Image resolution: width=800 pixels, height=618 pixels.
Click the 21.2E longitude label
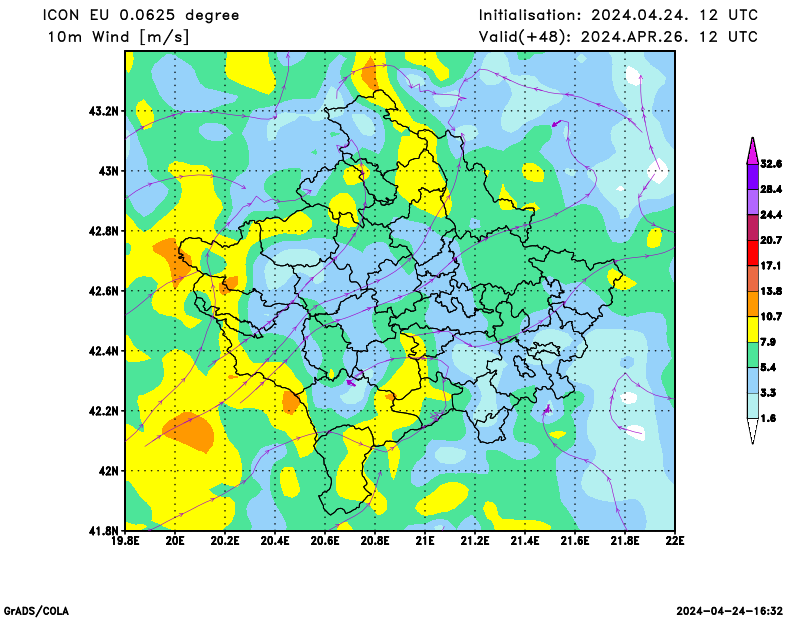click(x=476, y=541)
